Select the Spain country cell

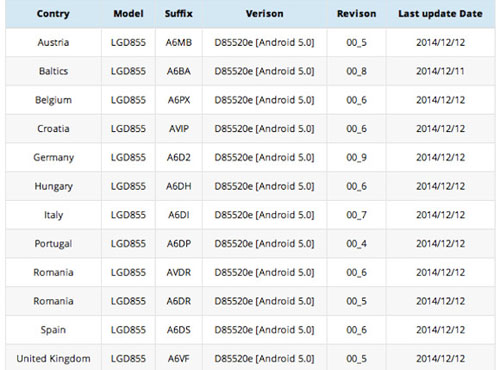[x=53, y=330]
